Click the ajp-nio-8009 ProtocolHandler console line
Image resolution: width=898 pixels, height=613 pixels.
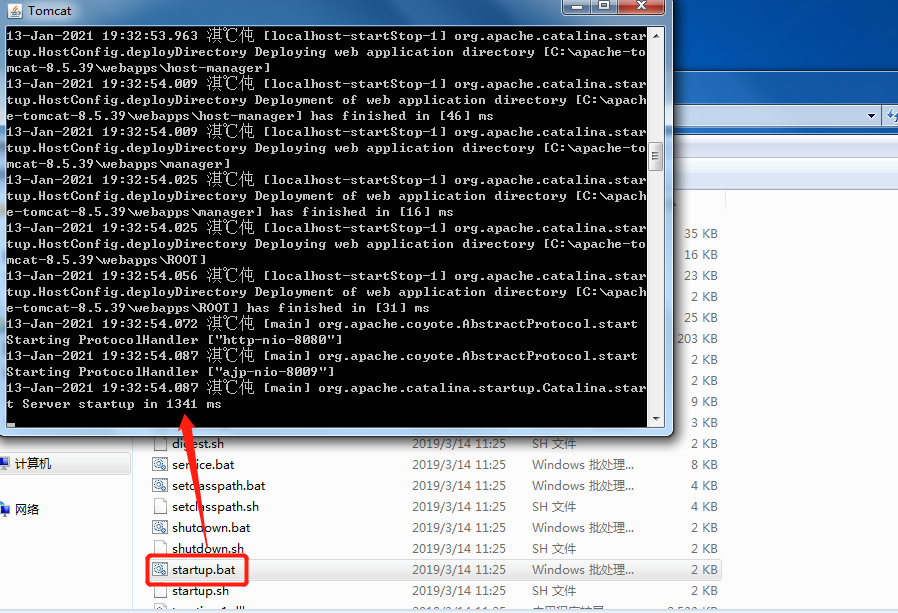[170, 372]
